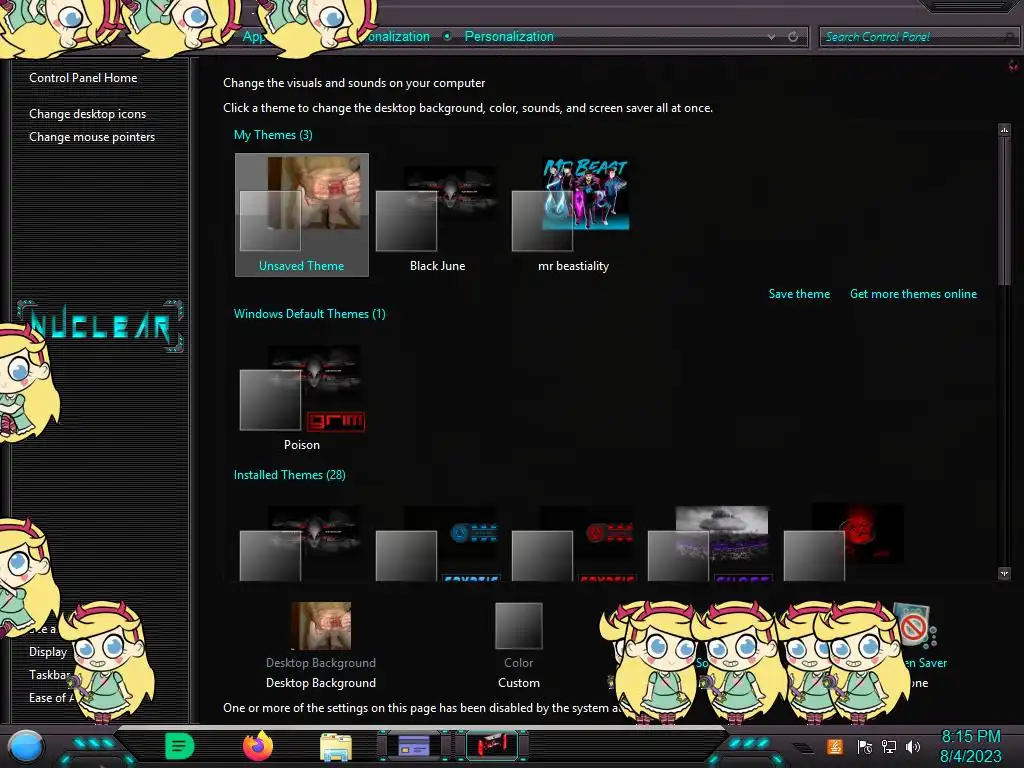Open the network tray icon

tap(888, 746)
